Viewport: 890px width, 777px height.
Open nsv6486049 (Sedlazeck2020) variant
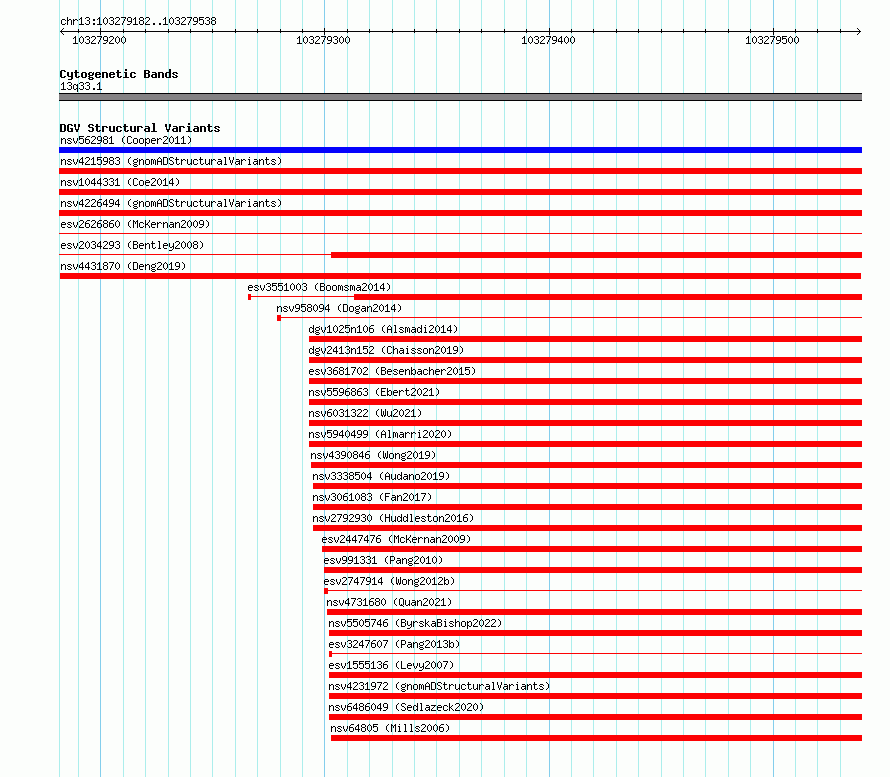[x=406, y=707]
